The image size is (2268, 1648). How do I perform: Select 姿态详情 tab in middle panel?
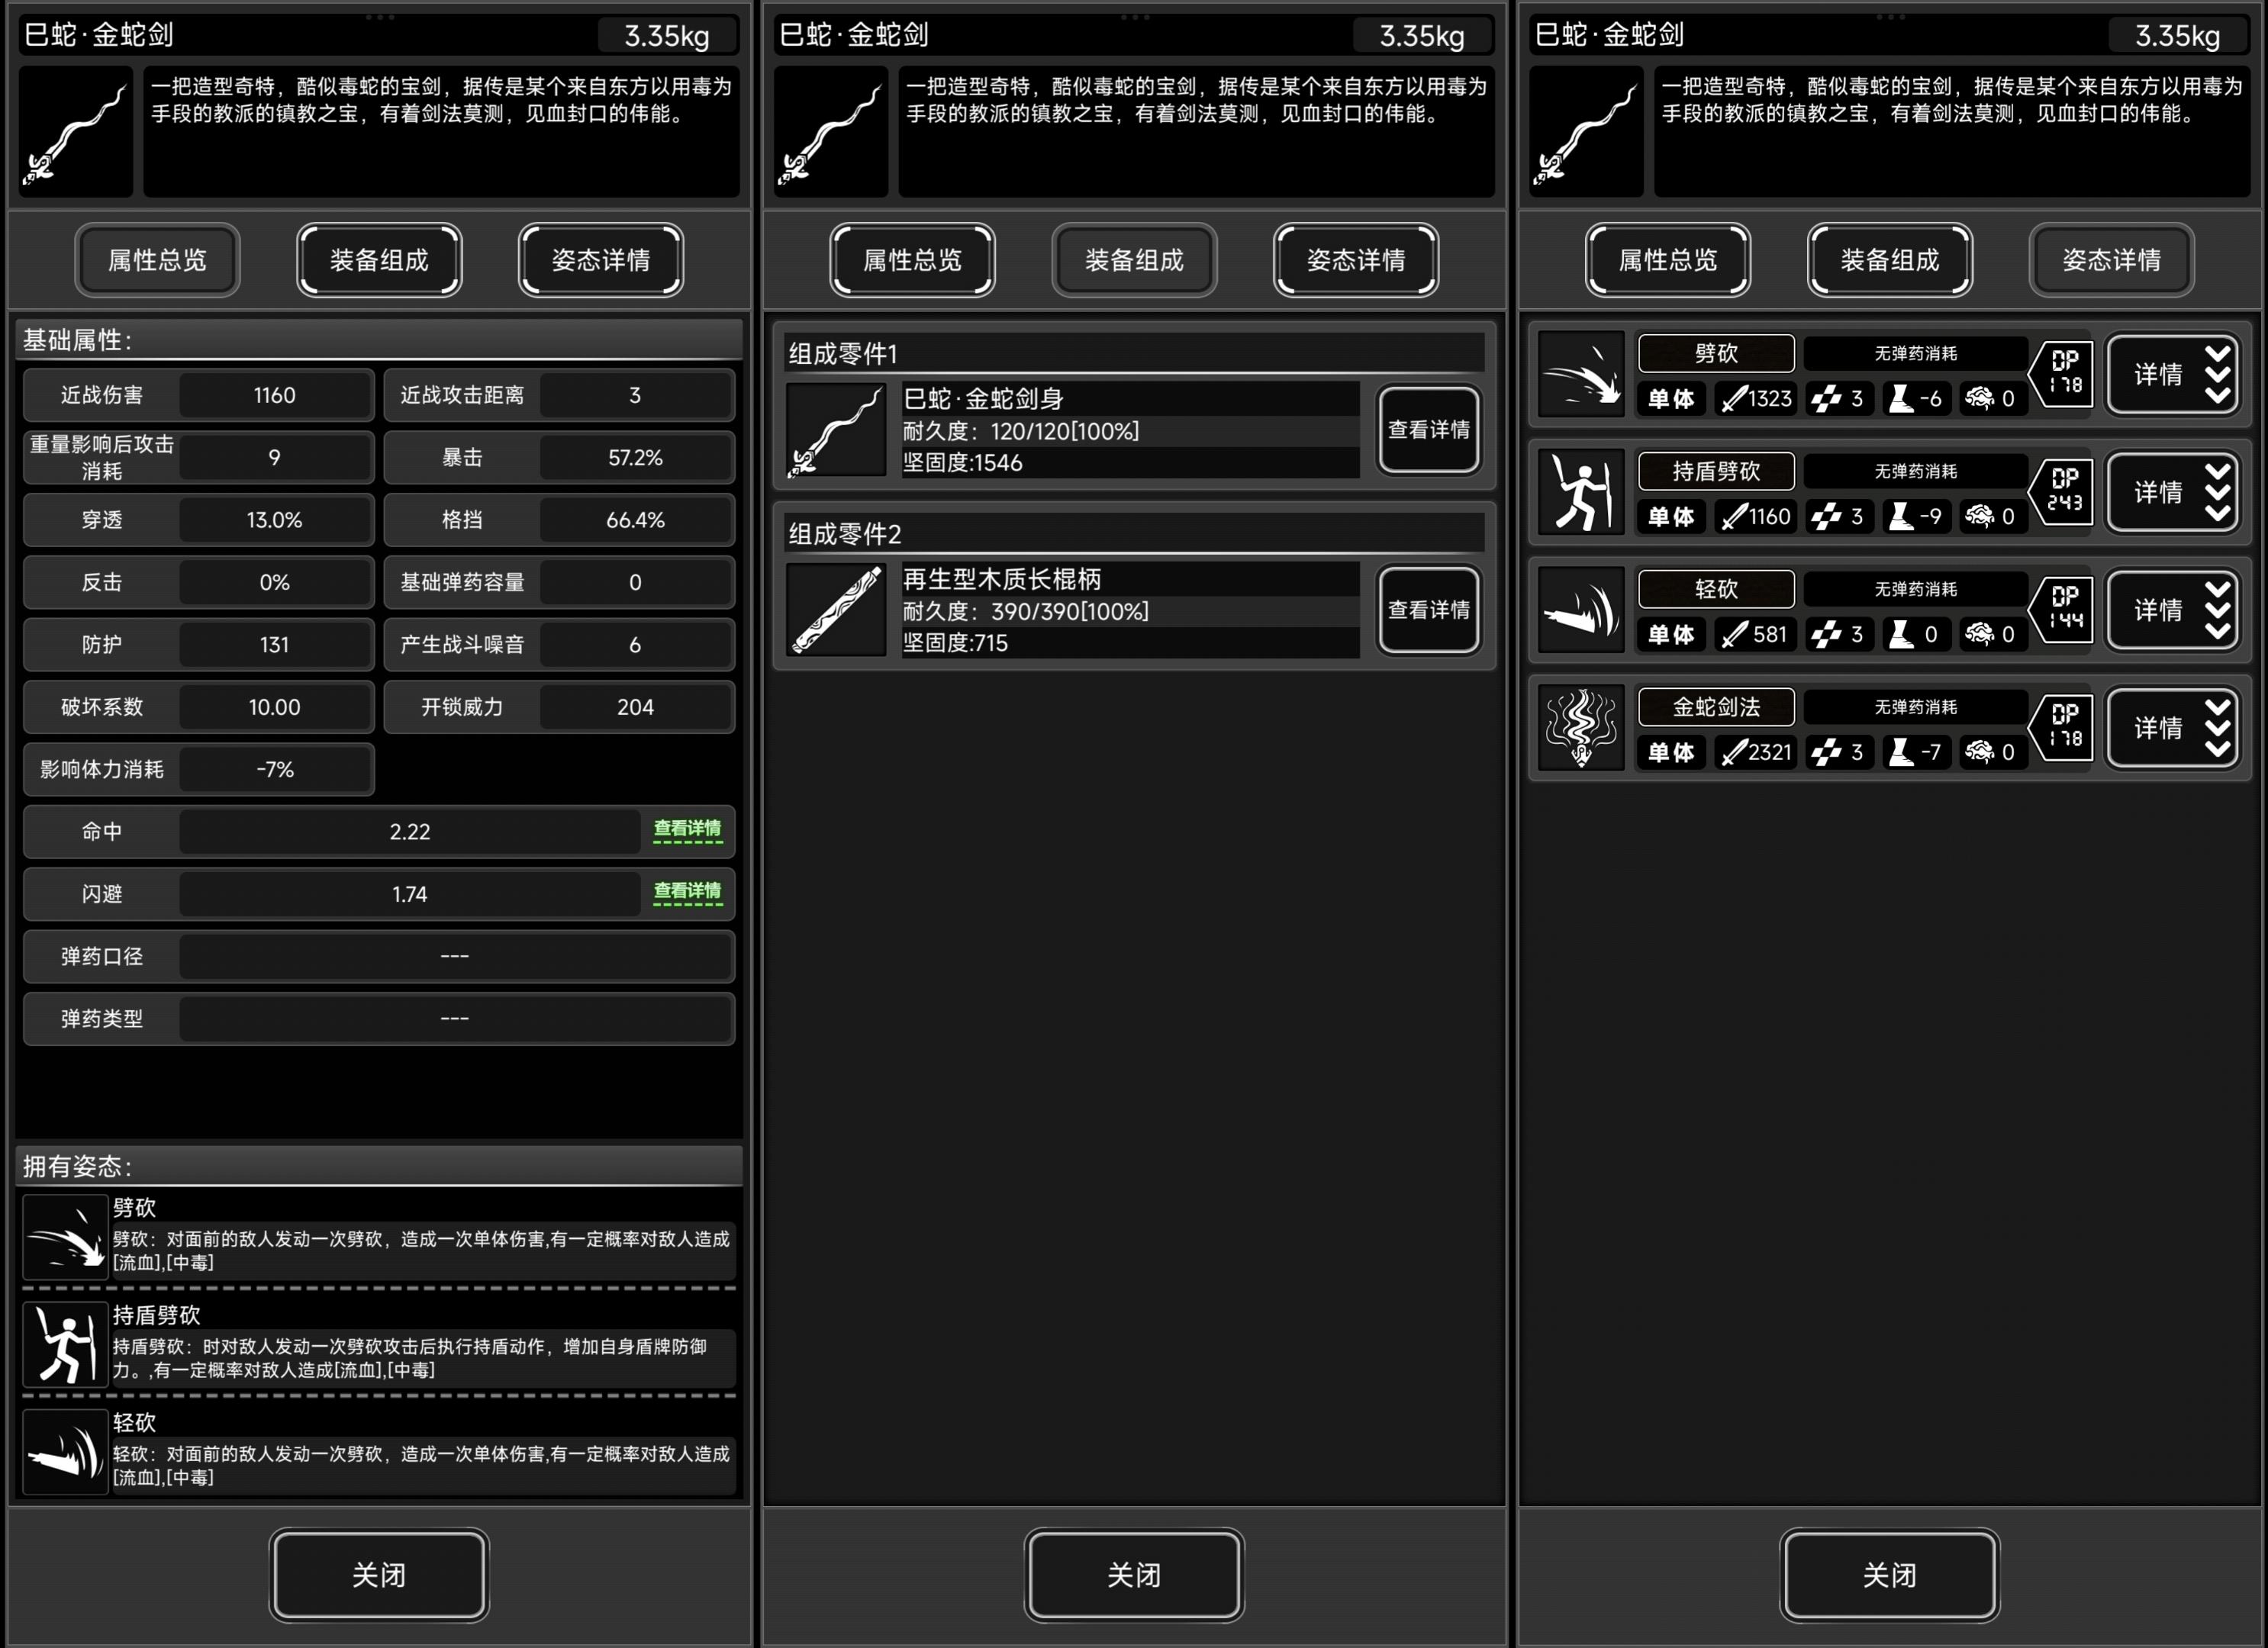coord(1356,260)
